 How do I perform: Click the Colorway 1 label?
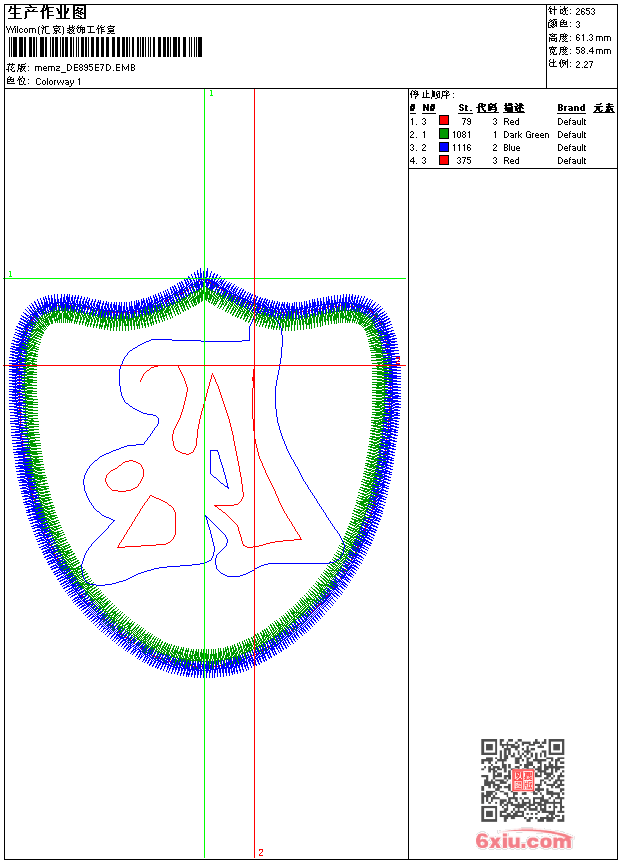[x=58, y=82]
